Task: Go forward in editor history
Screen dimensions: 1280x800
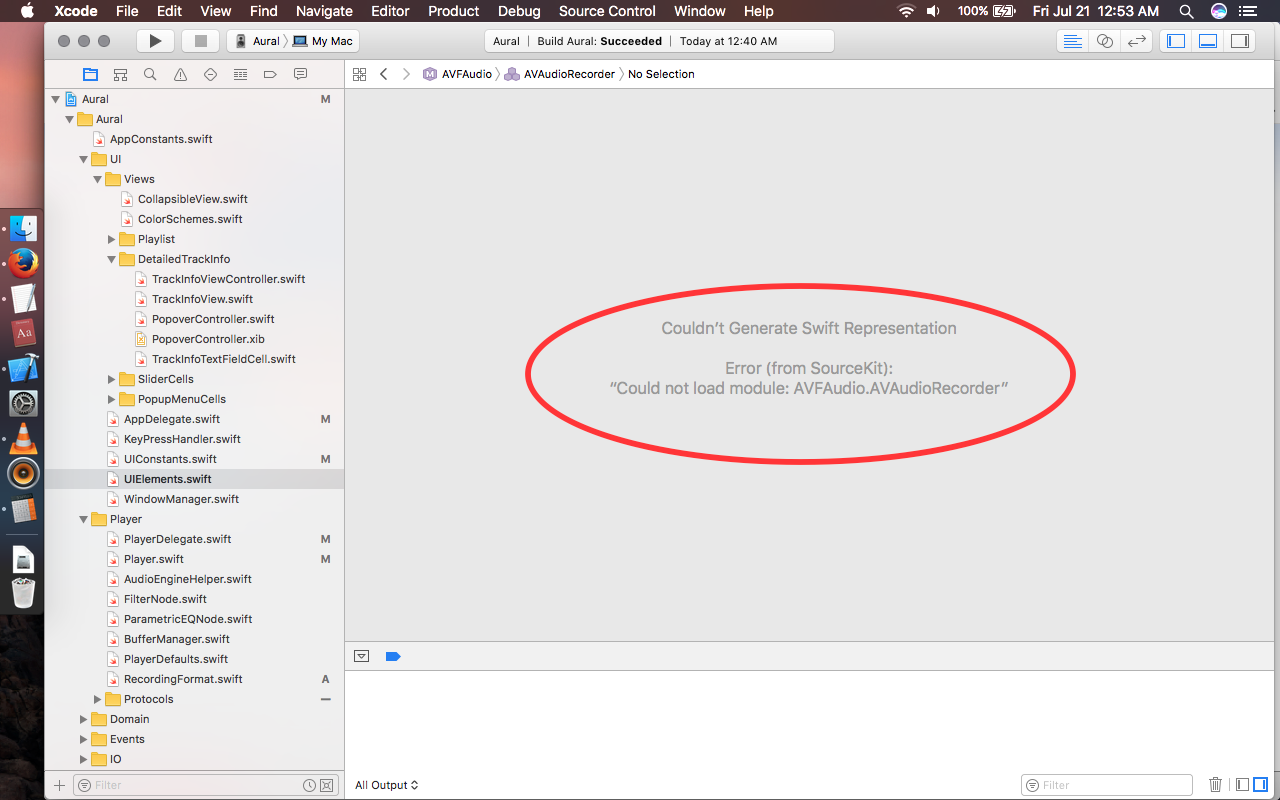Action: click(x=406, y=74)
